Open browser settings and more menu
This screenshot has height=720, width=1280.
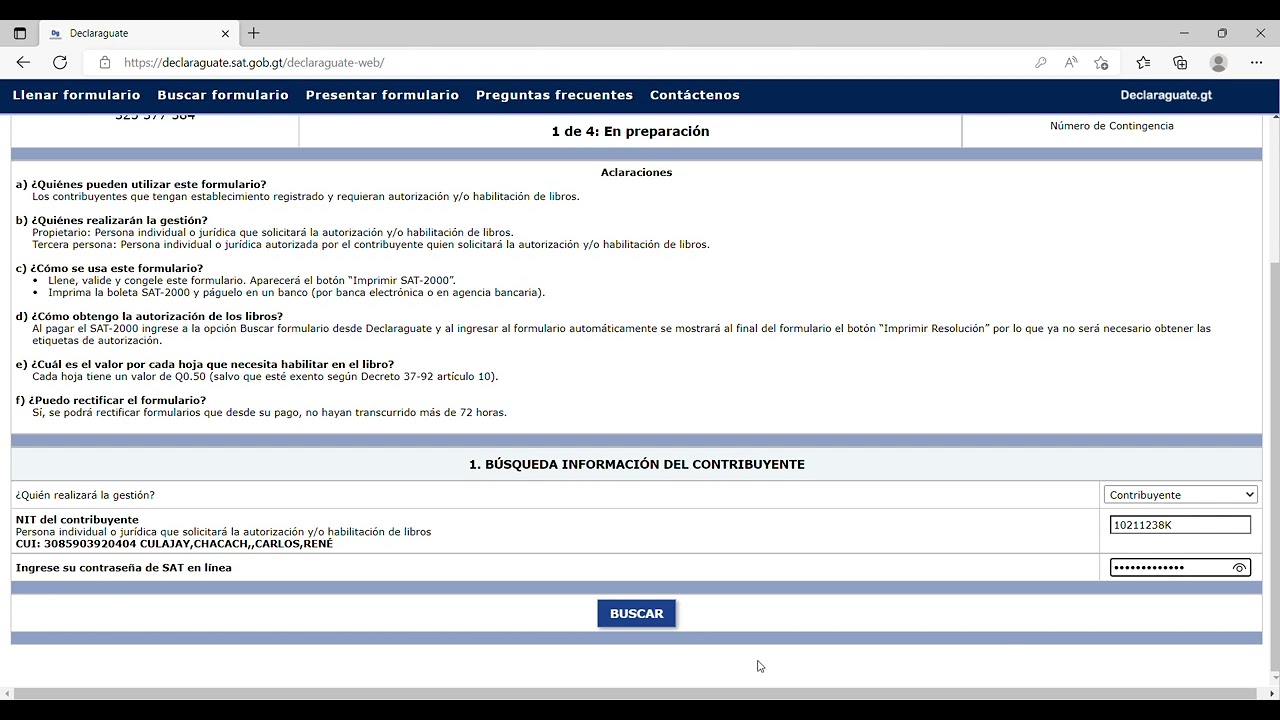(1257, 62)
